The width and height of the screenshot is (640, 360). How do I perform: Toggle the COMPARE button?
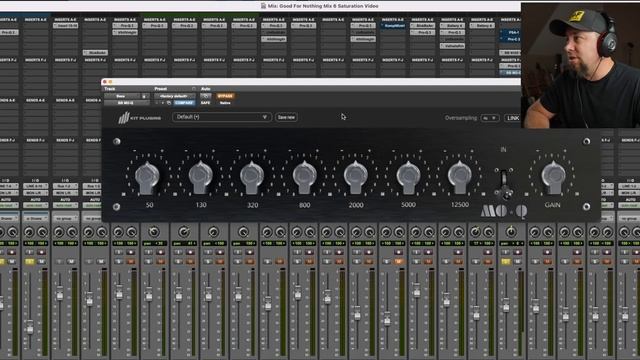click(x=184, y=103)
